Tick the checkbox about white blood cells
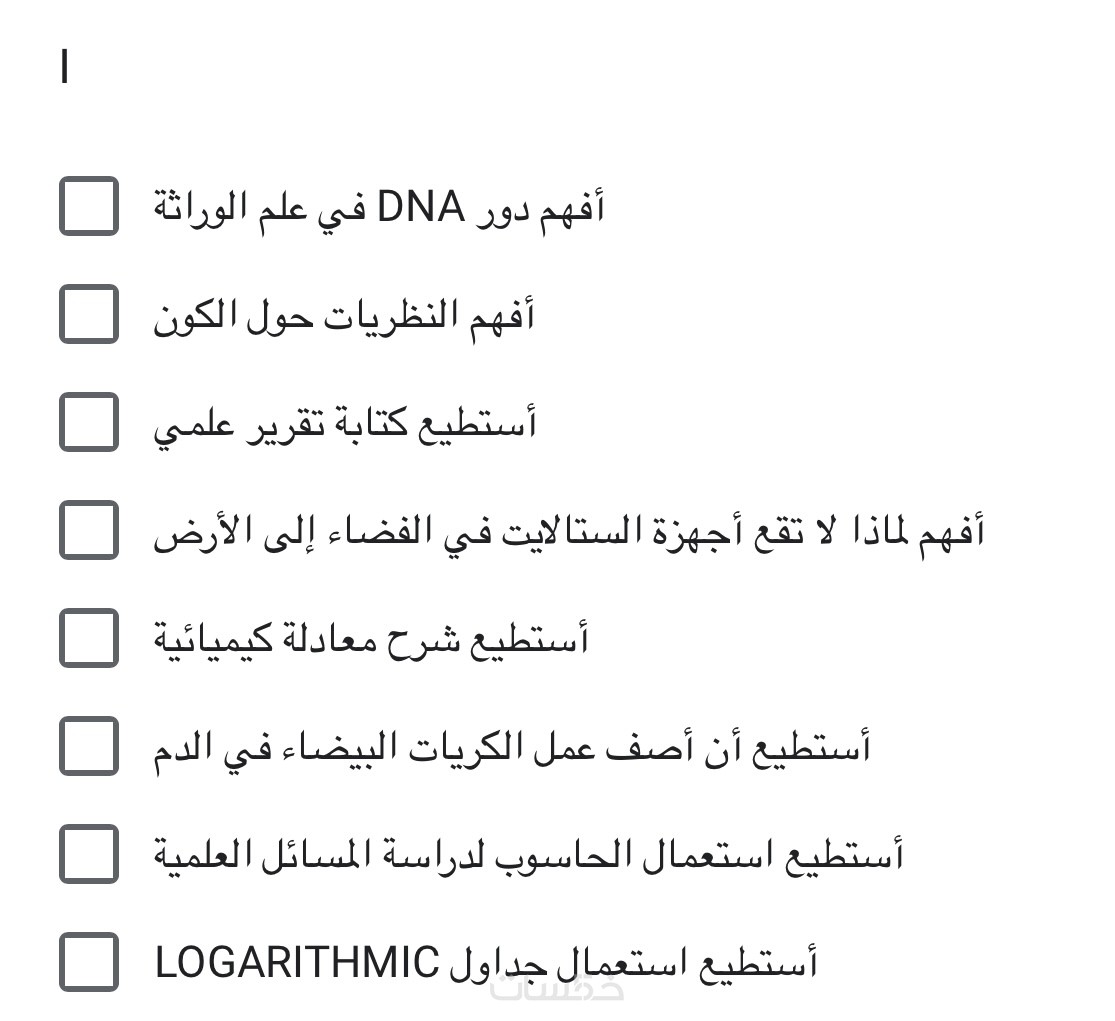Viewport: 1115px width, 1021px height. [89, 746]
